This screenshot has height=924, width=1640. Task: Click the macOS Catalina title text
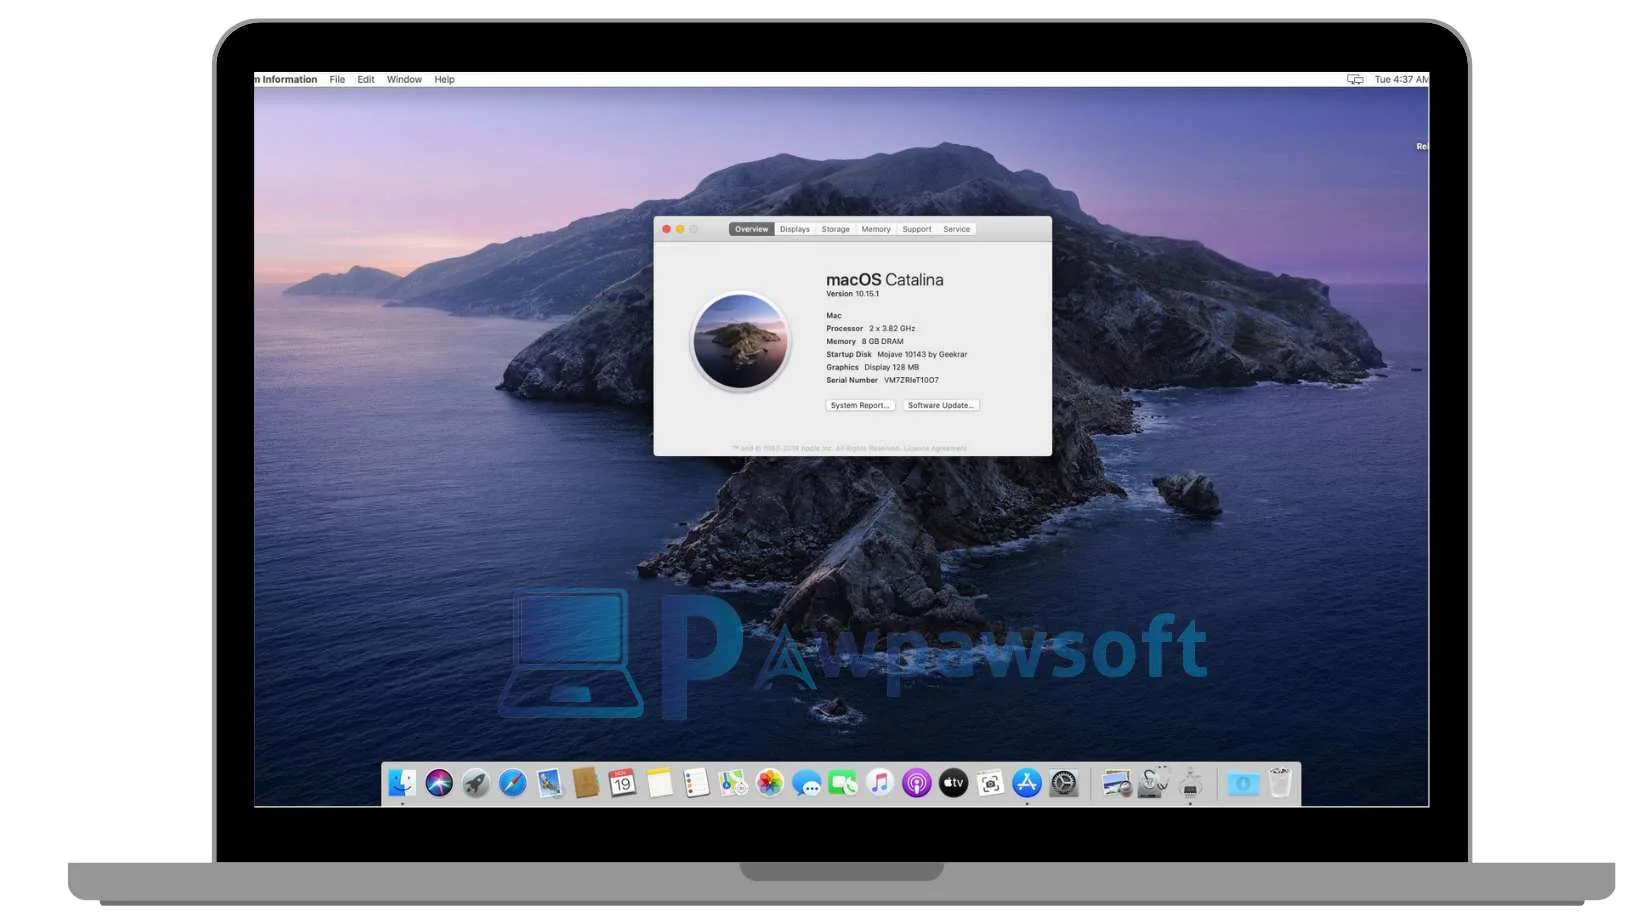pos(884,280)
